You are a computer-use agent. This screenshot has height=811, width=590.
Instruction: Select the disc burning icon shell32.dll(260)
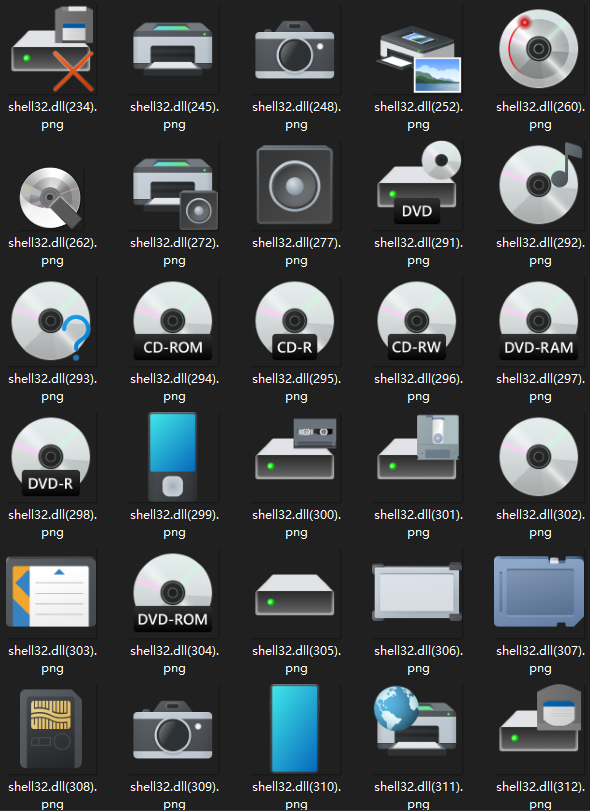[538, 49]
